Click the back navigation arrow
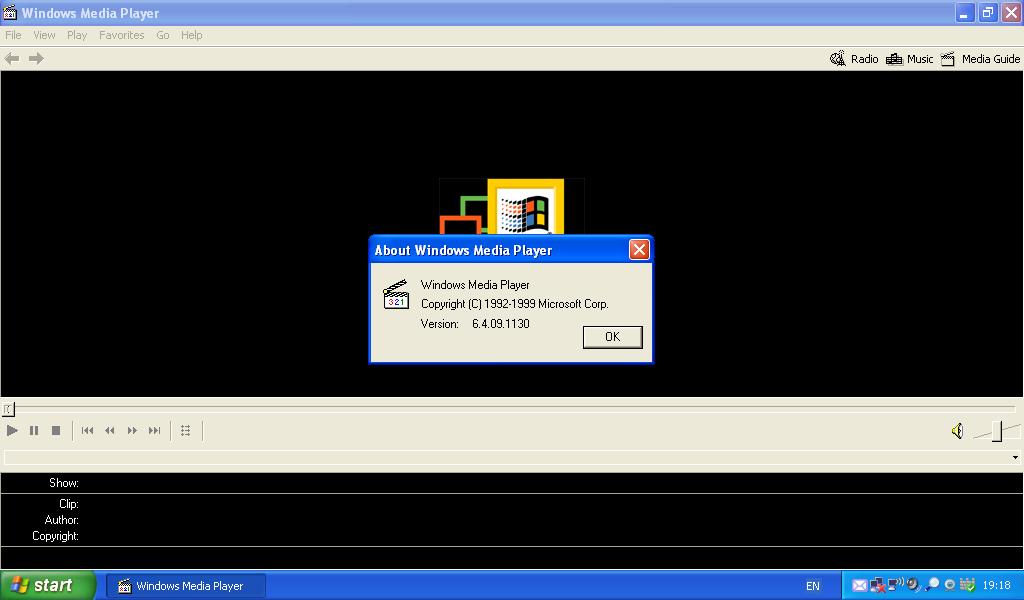1024x600 pixels. point(11,58)
